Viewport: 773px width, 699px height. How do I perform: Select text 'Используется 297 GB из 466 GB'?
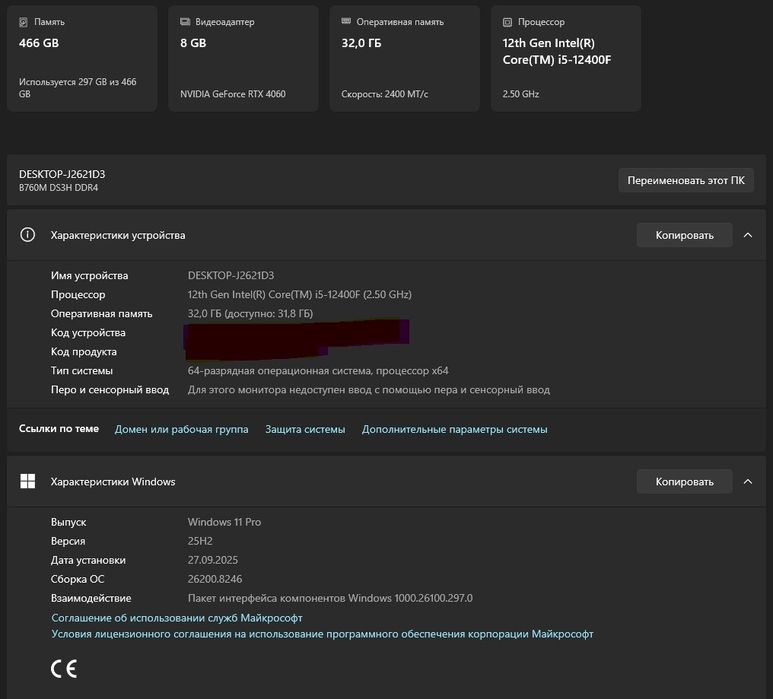[77, 88]
